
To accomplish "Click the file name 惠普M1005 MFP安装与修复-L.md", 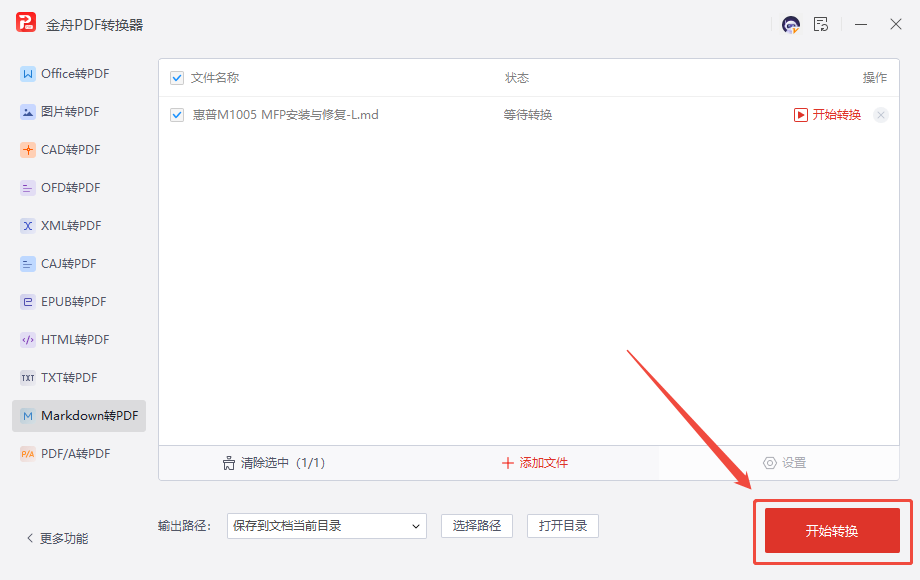I will [x=285, y=115].
